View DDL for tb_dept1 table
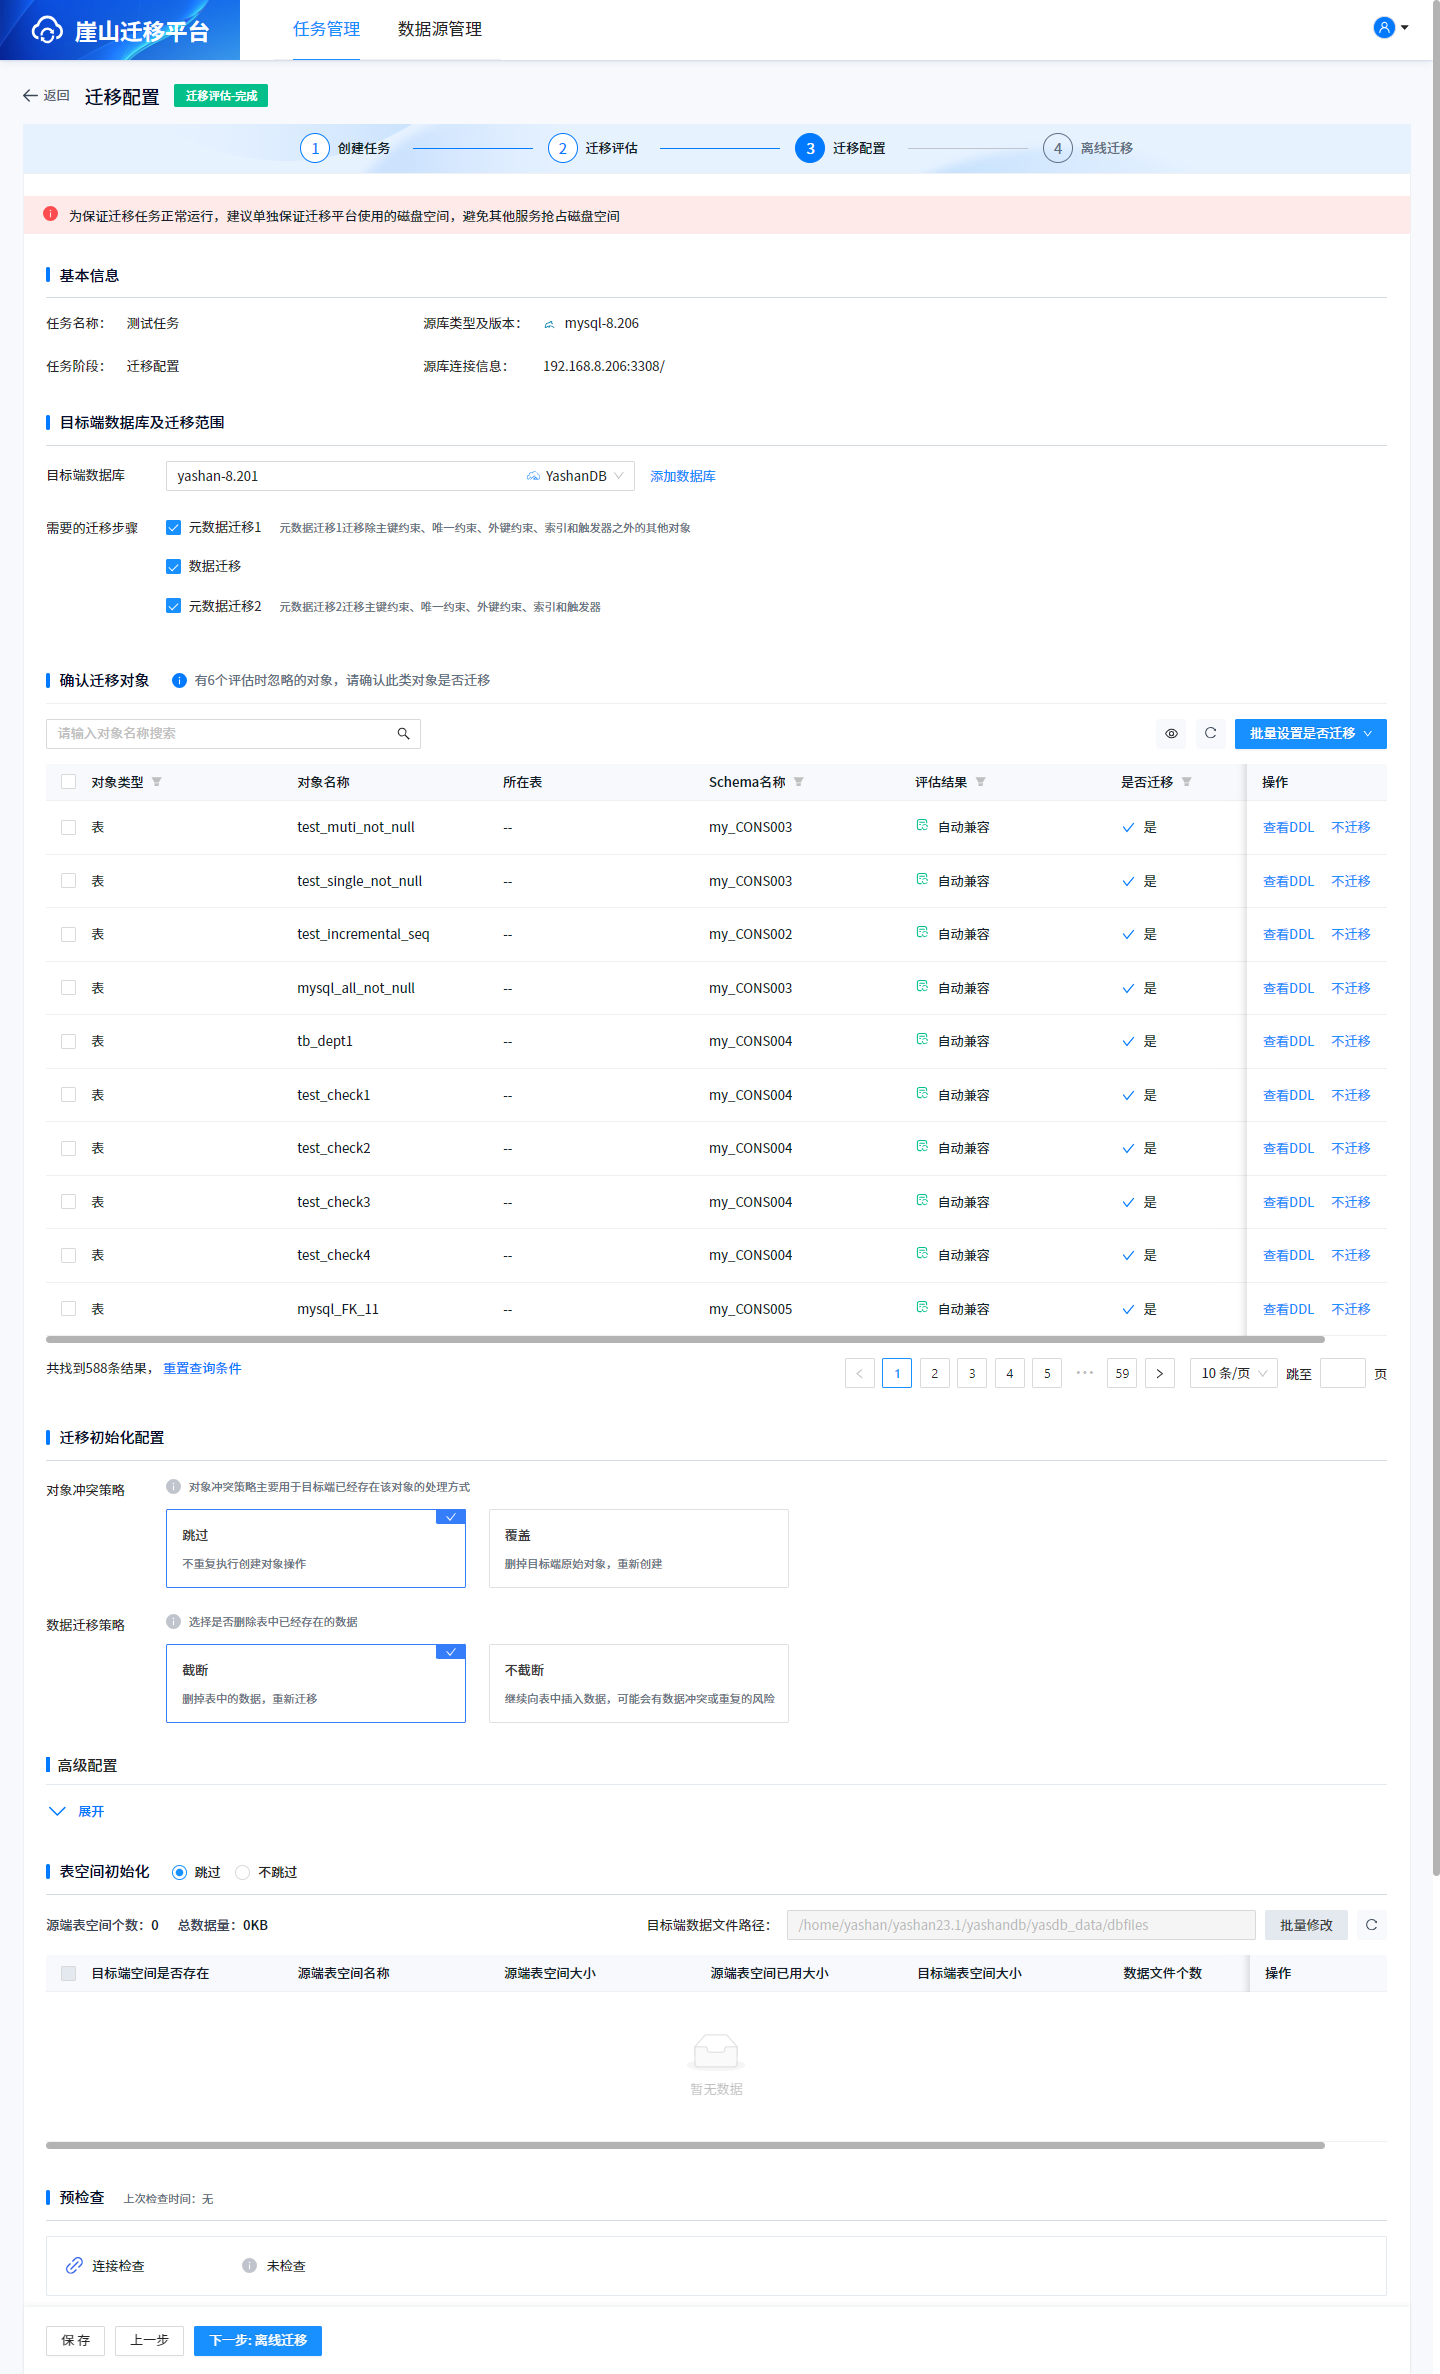The image size is (1440, 2374). (x=1288, y=1042)
